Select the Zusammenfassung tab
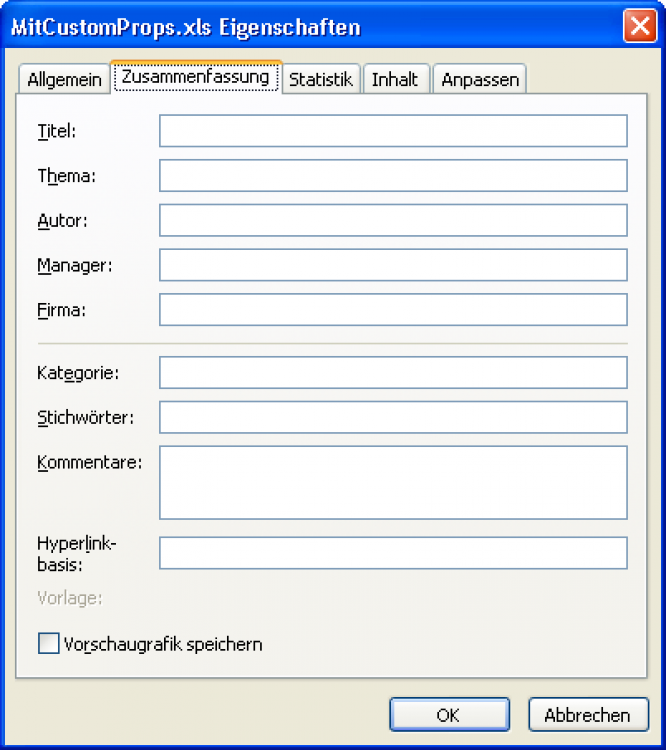666x750 pixels. click(x=195, y=77)
